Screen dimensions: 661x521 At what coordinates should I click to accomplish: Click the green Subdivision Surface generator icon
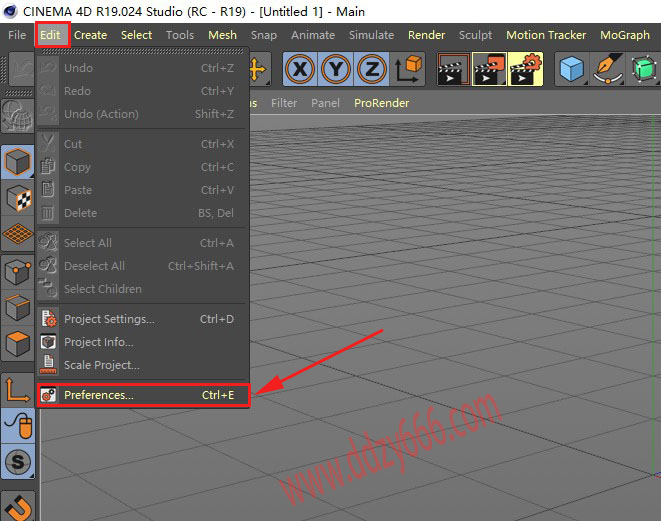click(x=643, y=69)
